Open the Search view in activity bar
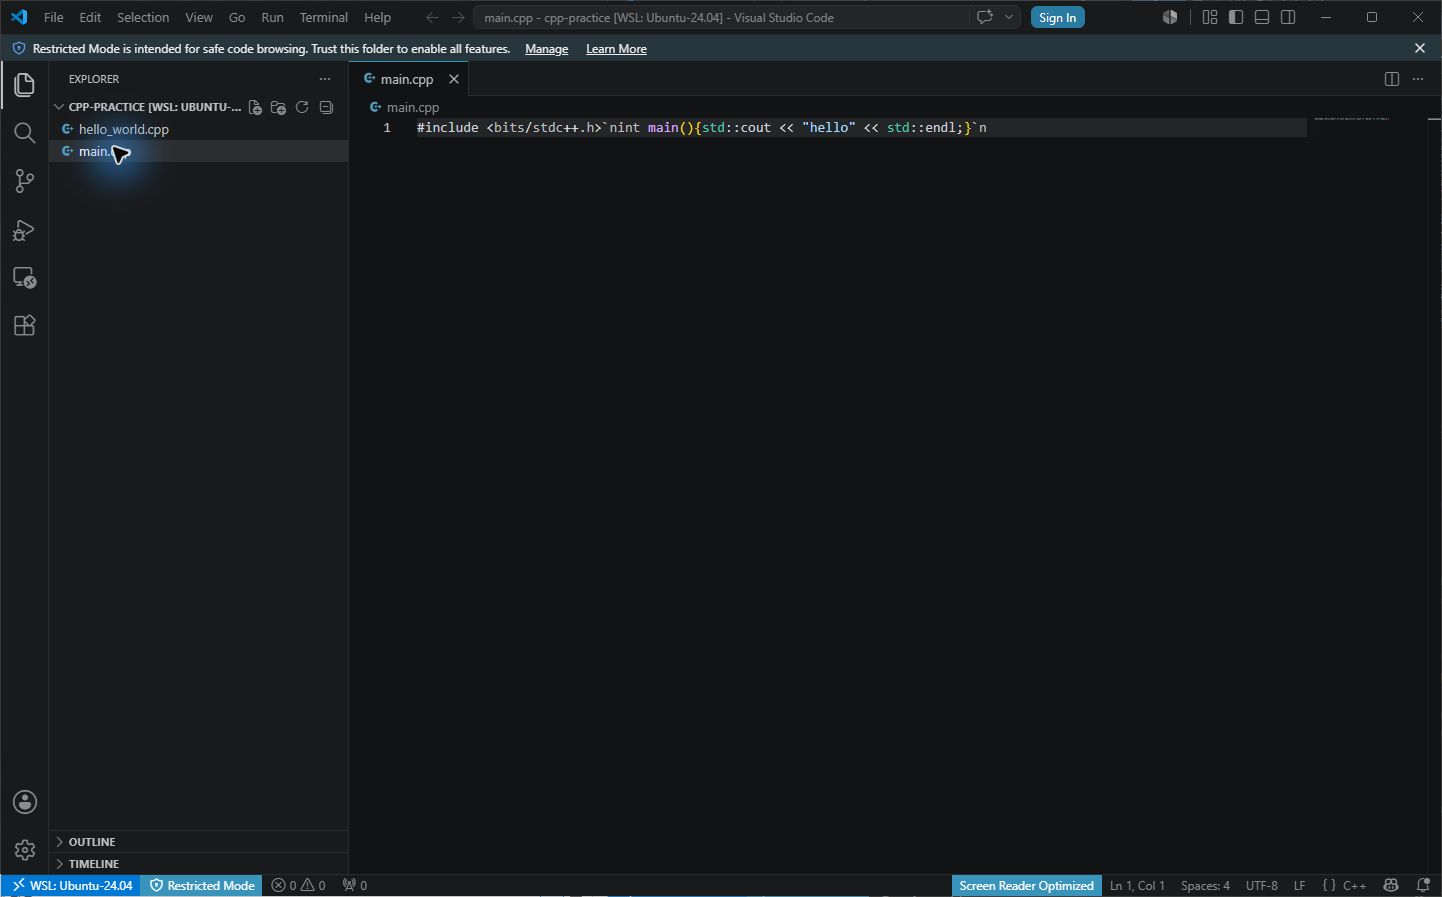Viewport: 1442px width, 897px height. [x=24, y=133]
